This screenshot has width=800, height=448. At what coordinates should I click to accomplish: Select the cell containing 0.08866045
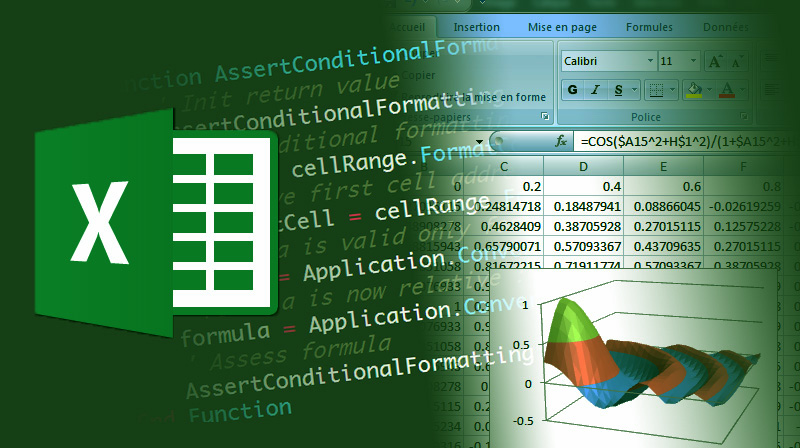point(663,206)
